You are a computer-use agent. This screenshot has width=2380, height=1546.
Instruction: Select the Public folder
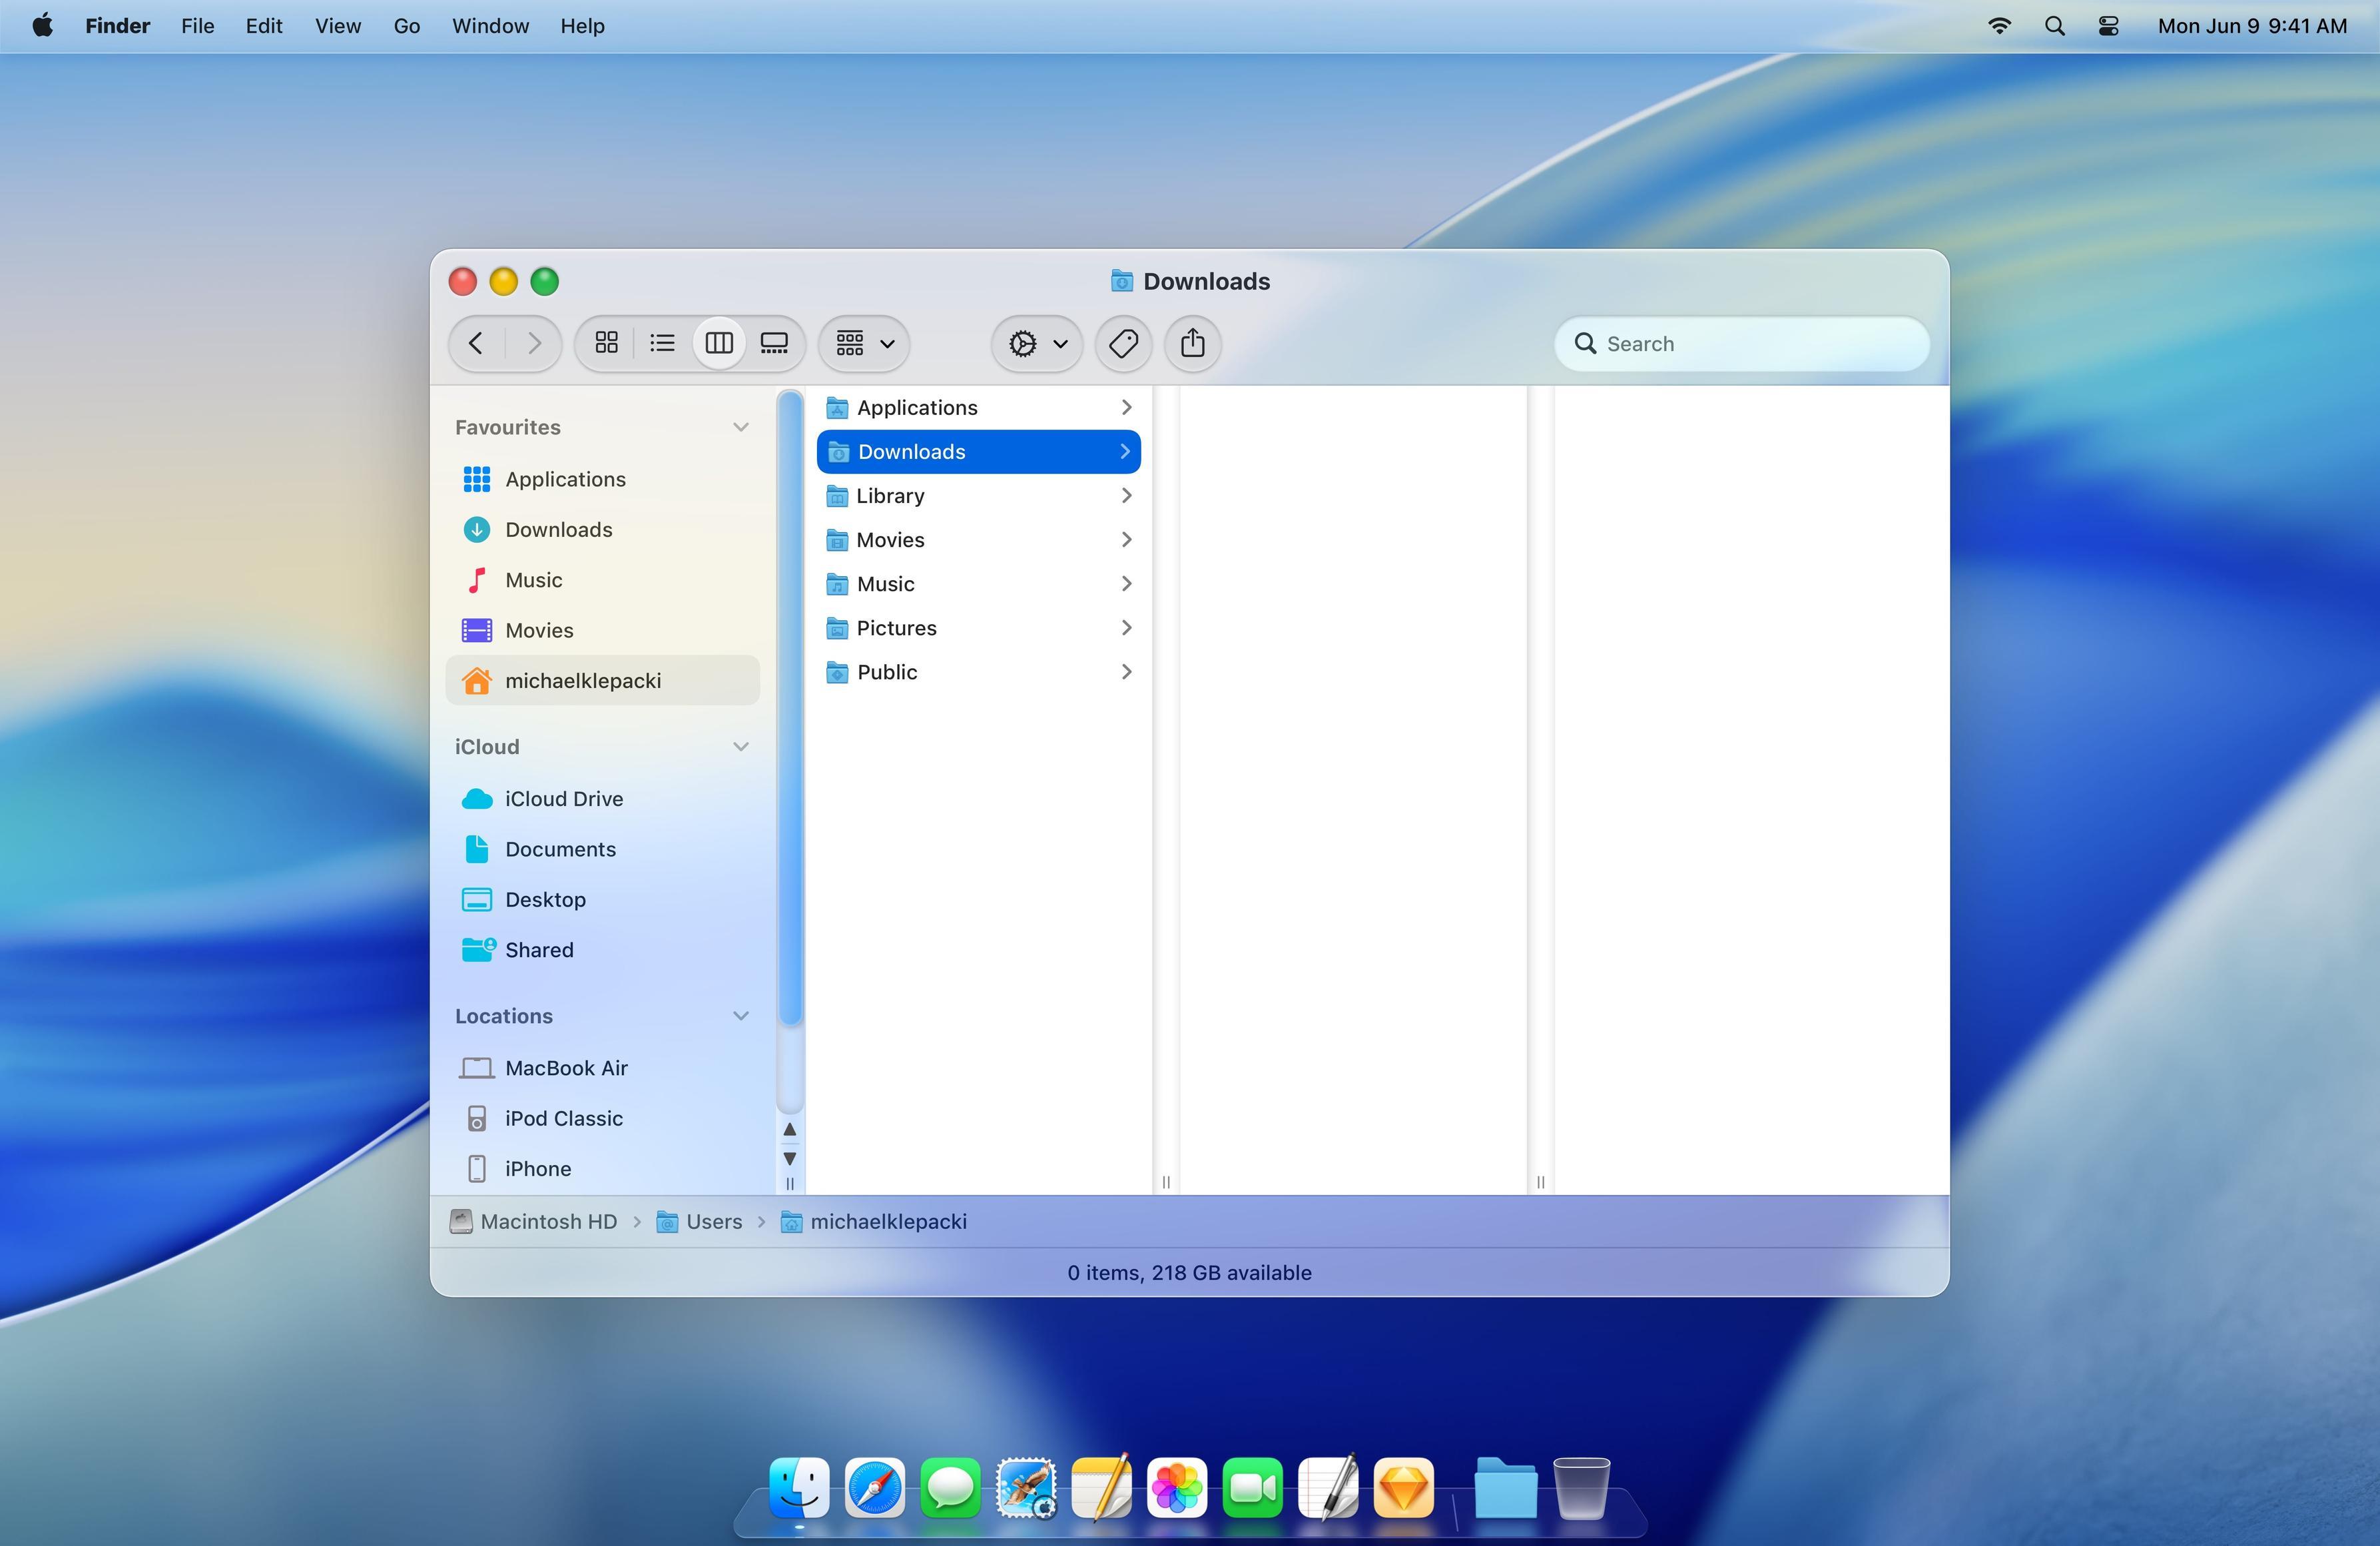pos(978,672)
